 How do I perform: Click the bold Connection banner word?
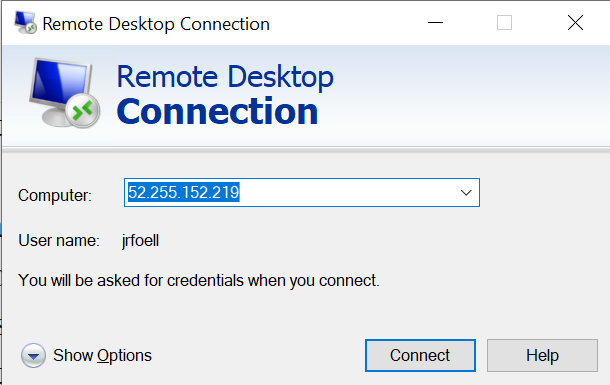click(x=217, y=112)
